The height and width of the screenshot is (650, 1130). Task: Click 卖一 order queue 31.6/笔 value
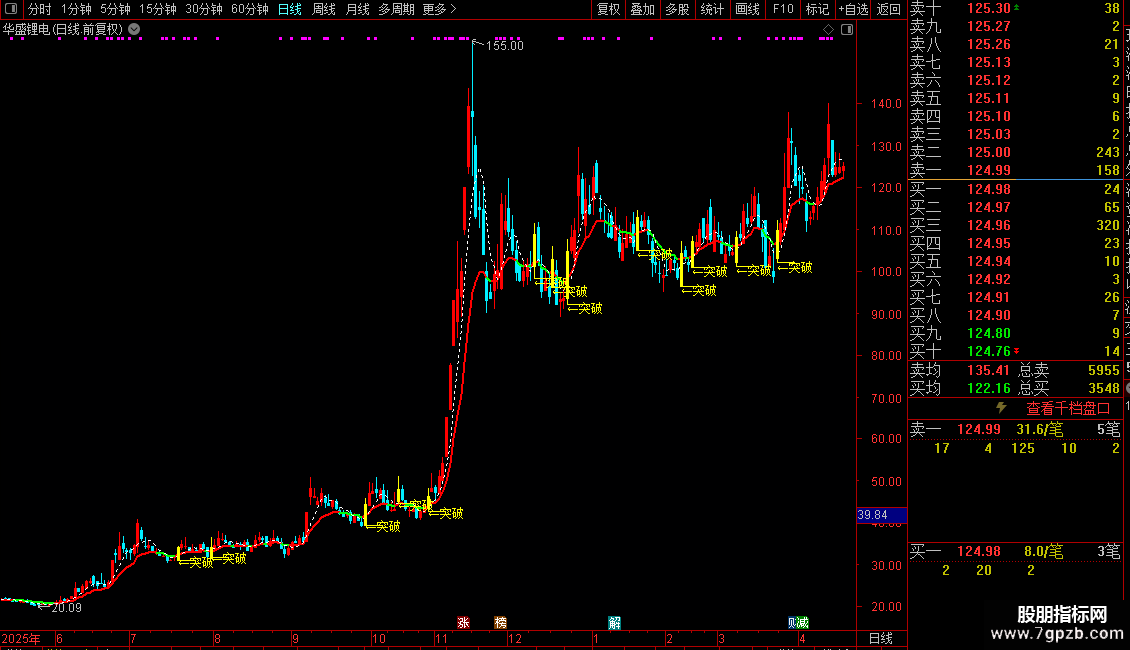coord(1039,429)
